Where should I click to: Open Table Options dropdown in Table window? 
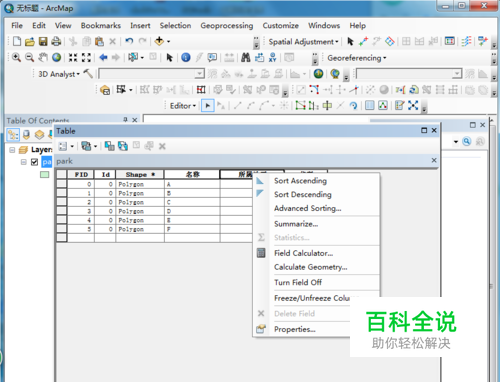tap(66, 146)
